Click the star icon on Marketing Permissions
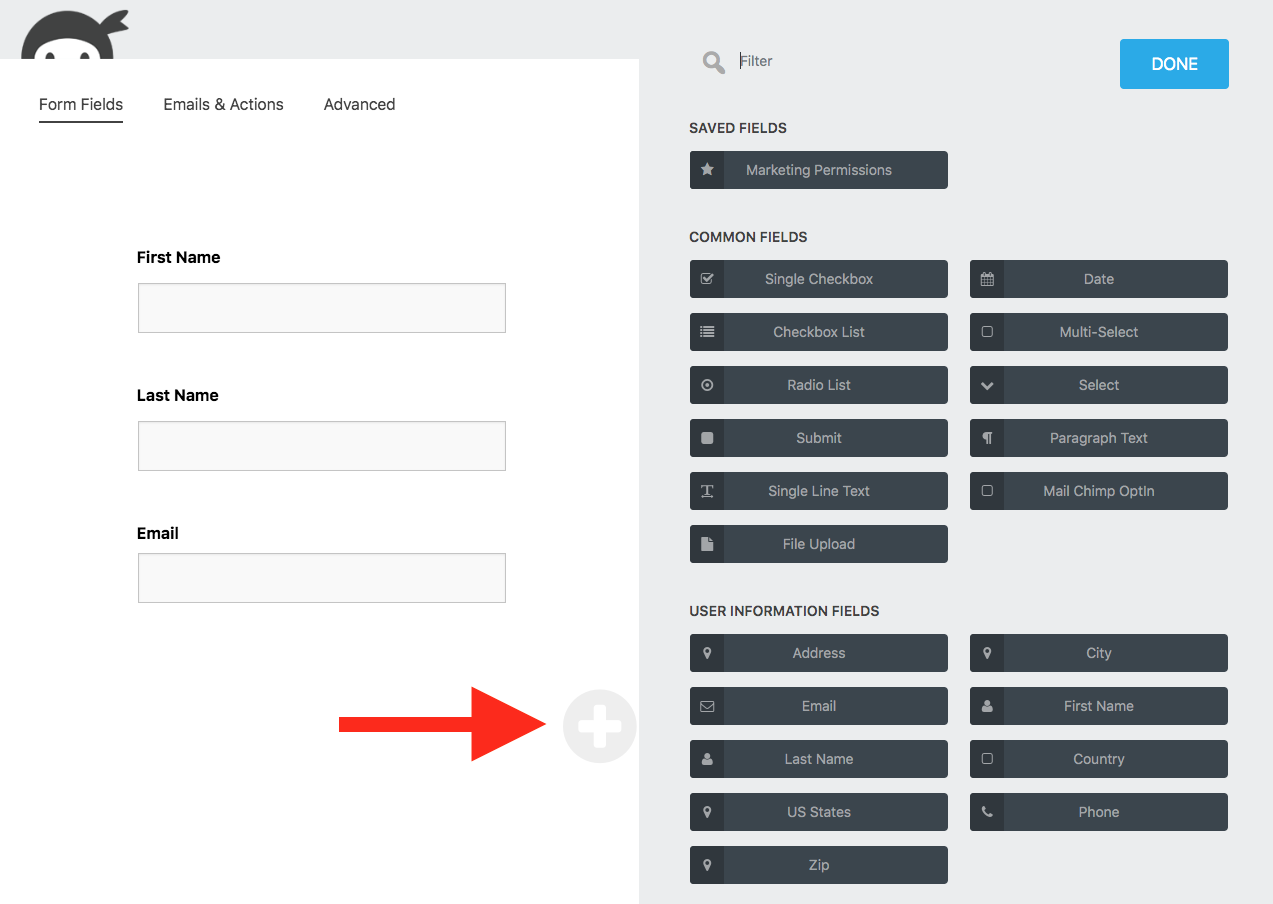1273x904 pixels. (x=707, y=170)
